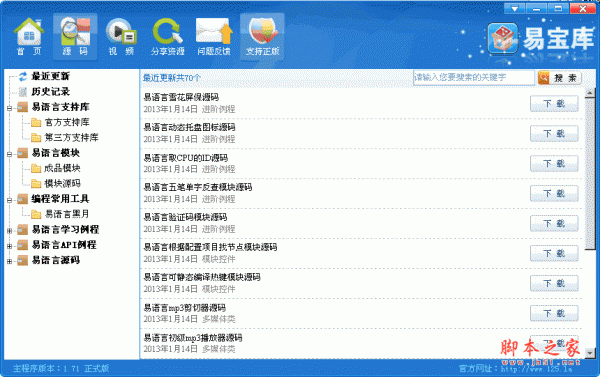Viewport: 600px width, 377px height.
Task: Open the official website link in the status bar
Action: tap(536, 369)
